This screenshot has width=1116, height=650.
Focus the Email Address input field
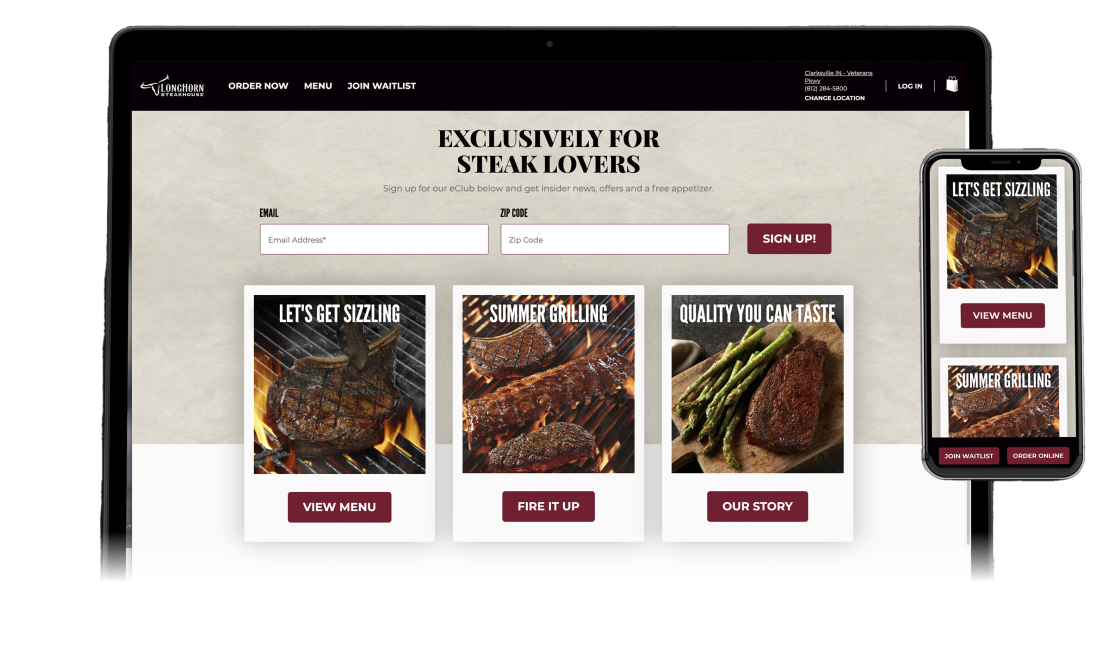pyautogui.click(x=374, y=239)
